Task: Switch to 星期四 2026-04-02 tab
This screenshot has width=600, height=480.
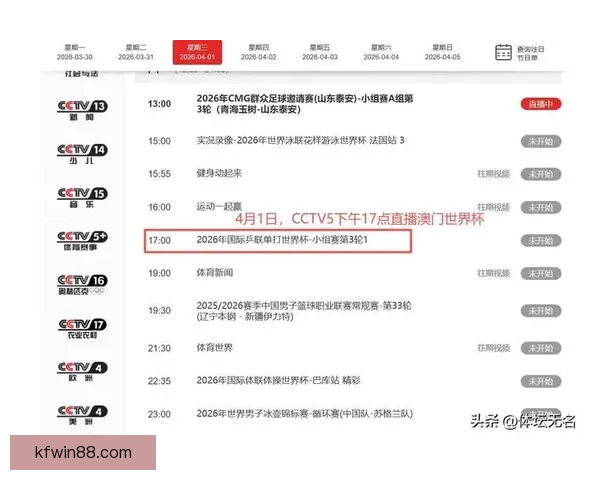Action: pyautogui.click(x=258, y=52)
